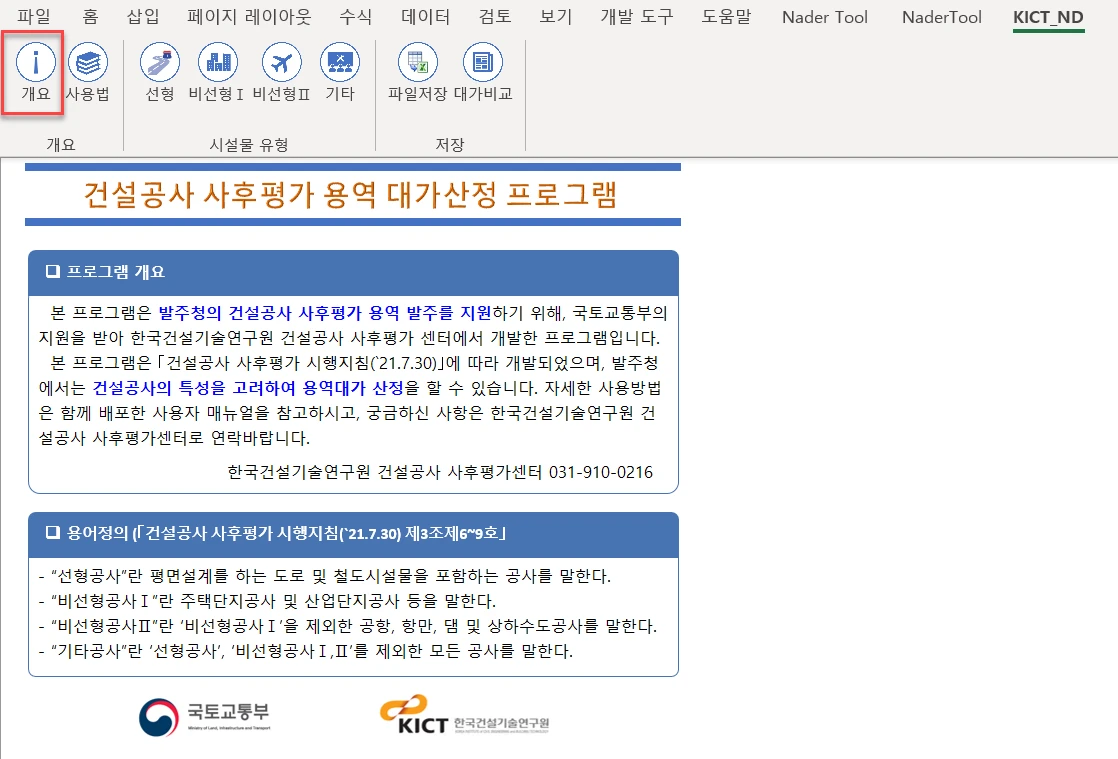Click the 국토교통부 ministry logo

click(205, 716)
